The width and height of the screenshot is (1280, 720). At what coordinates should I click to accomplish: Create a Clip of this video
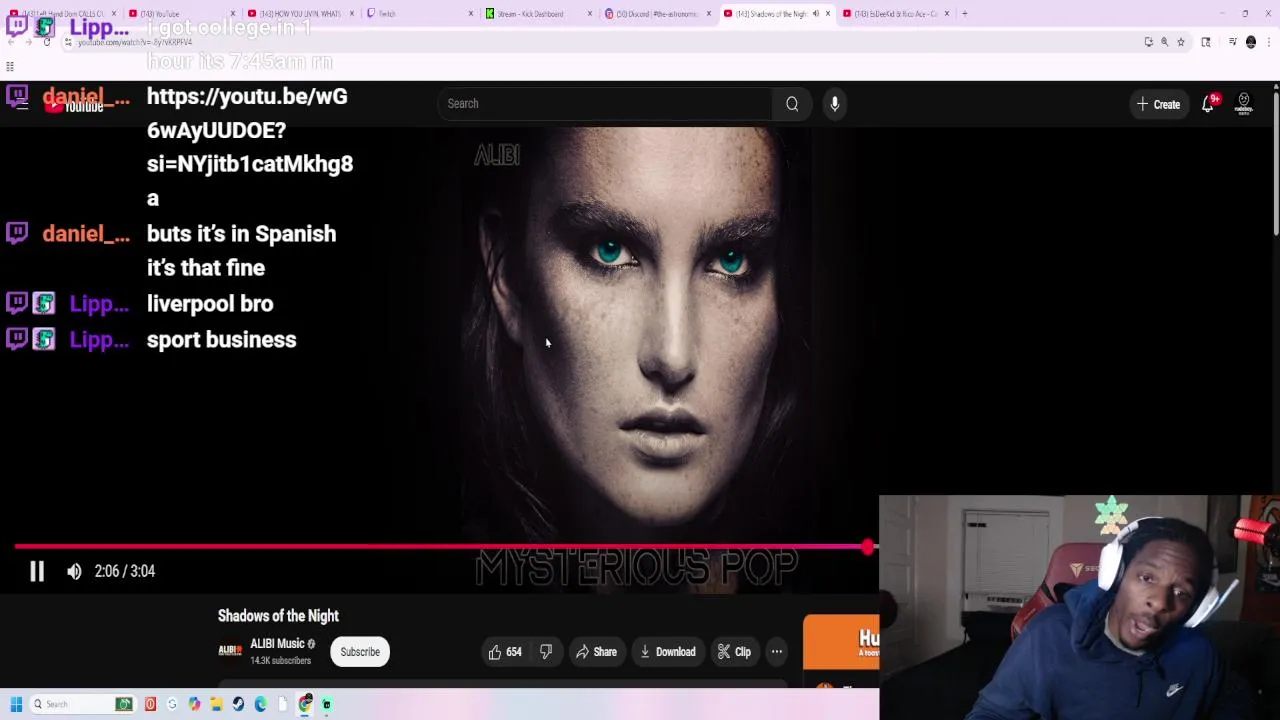[734, 652]
